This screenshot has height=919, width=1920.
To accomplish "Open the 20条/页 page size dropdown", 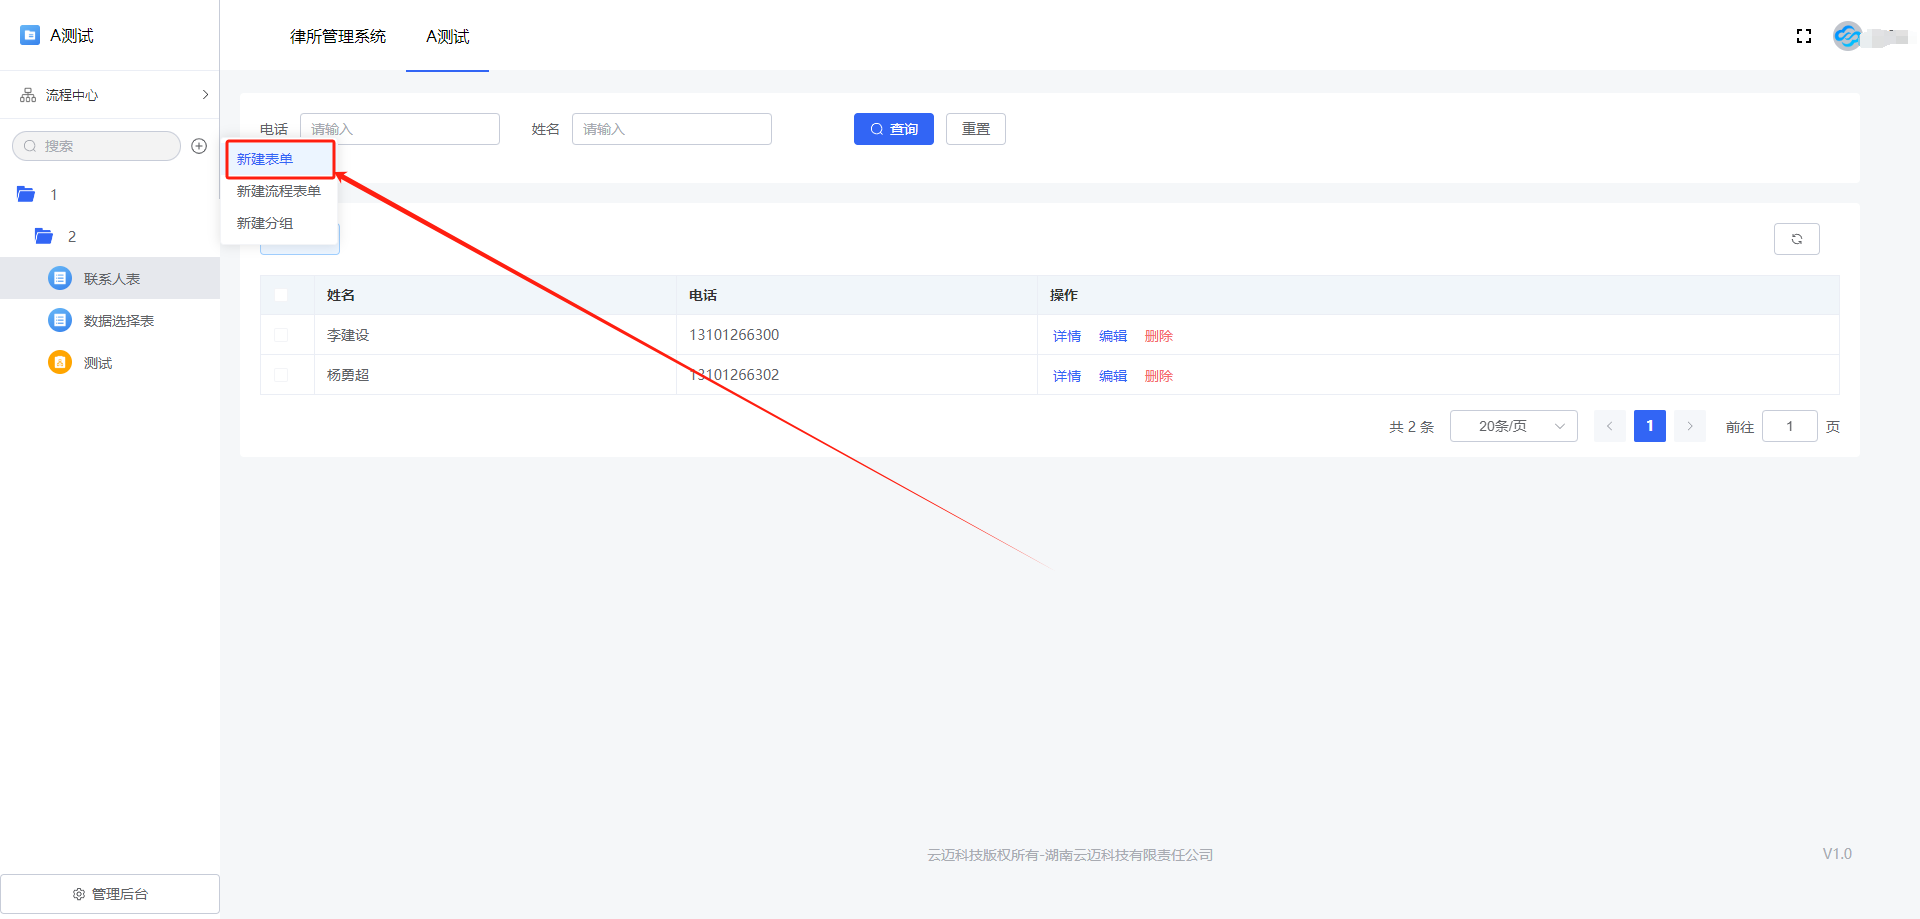I will [1513, 426].
